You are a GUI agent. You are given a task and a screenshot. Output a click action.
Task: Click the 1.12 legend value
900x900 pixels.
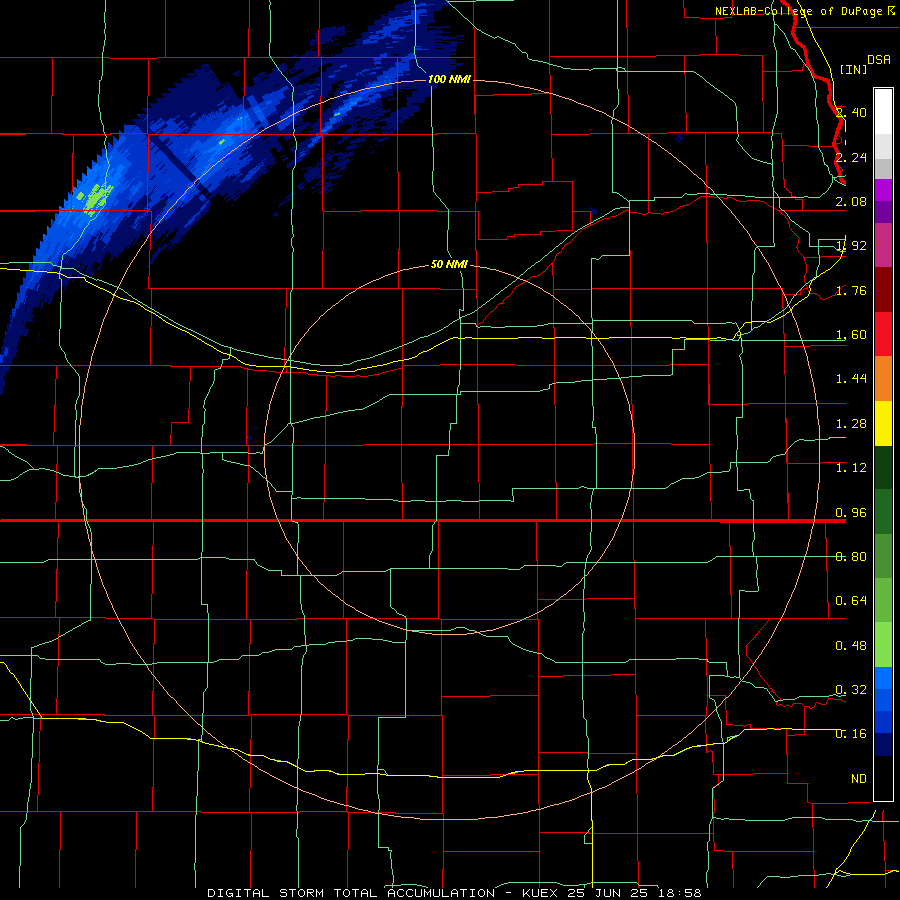point(851,468)
